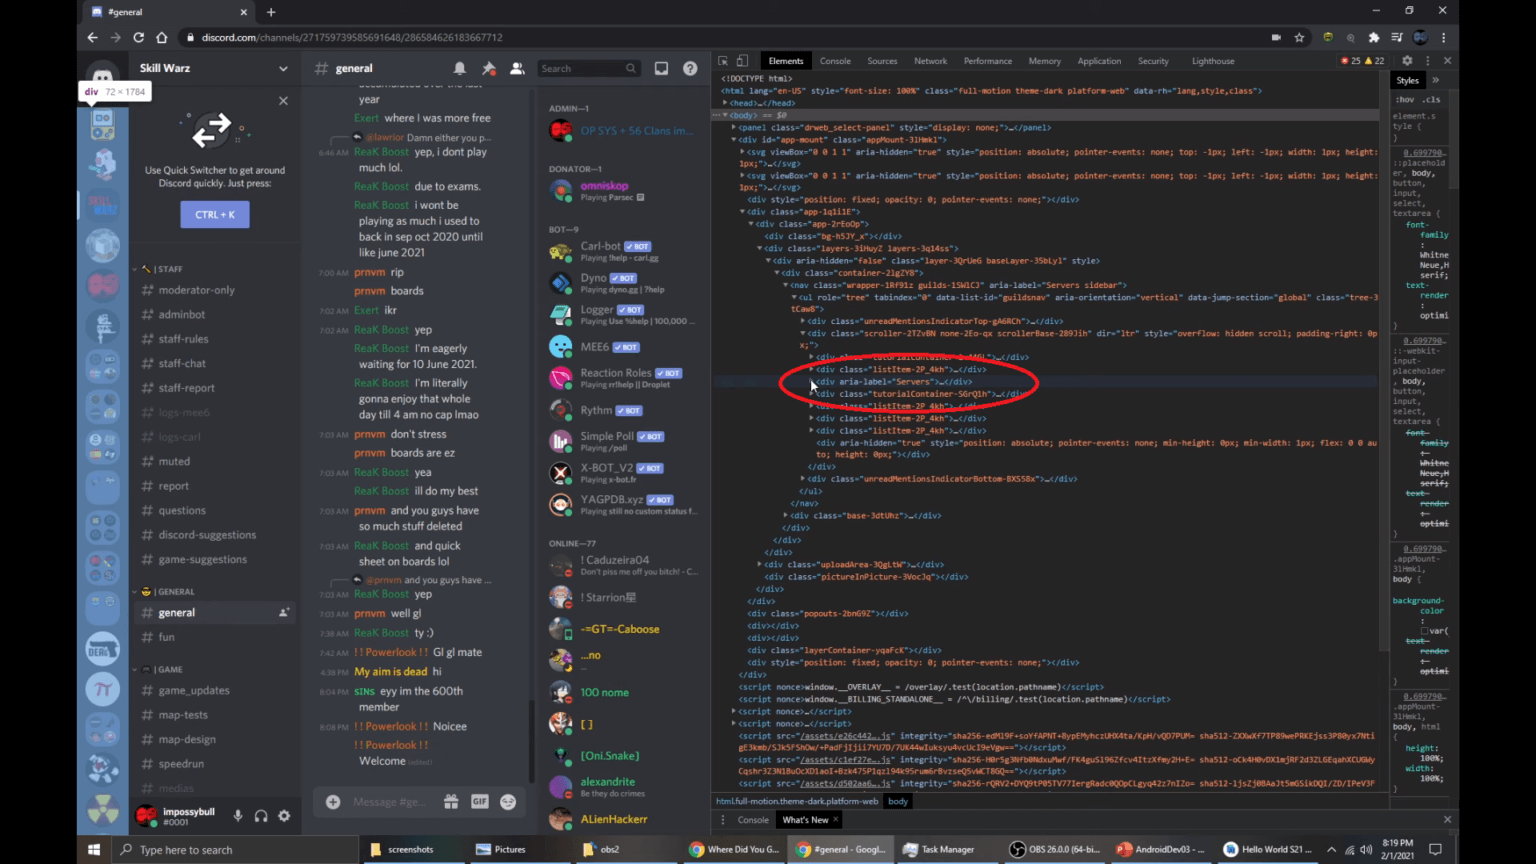Open Discord user settings gear
Viewport: 1536px width, 864px height.
coord(284,816)
